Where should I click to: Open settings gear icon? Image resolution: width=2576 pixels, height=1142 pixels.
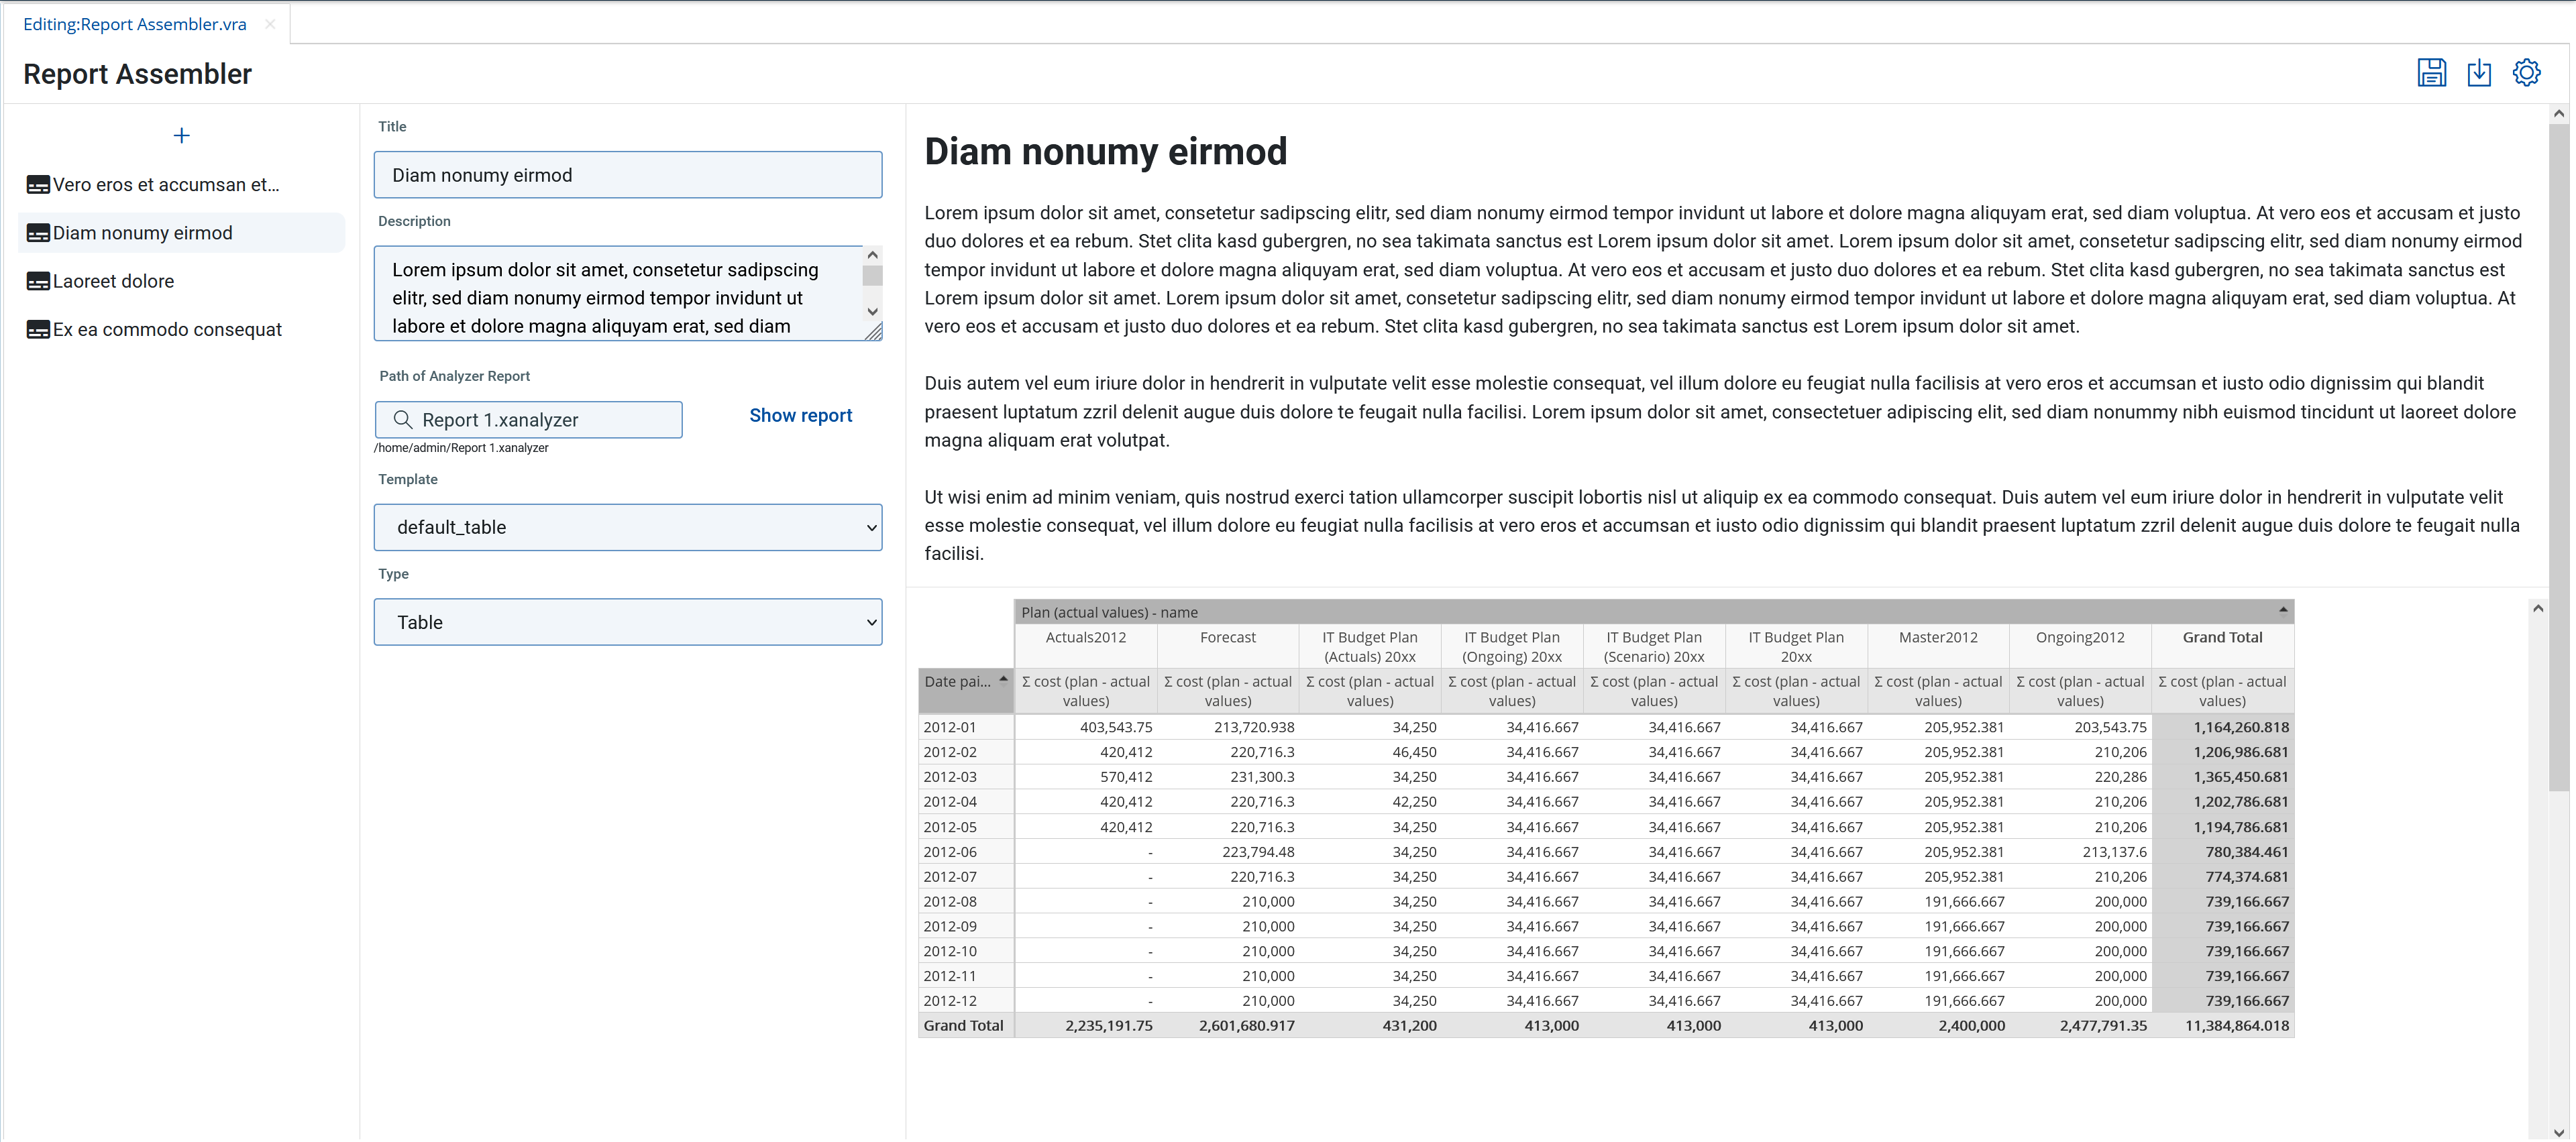[2526, 73]
